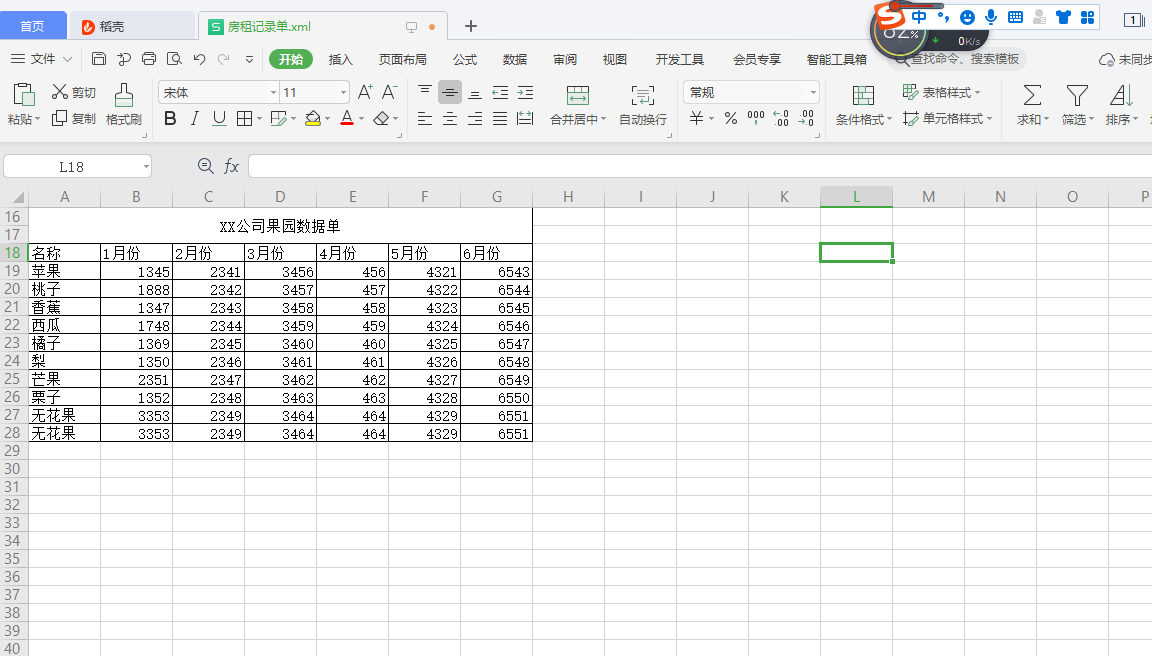
Task: Increase indent of cell content
Action: [x=525, y=92]
